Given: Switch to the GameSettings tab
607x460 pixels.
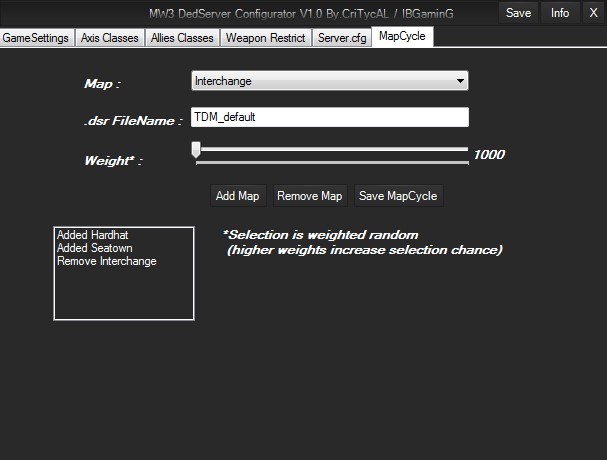Looking at the screenshot, I should click(x=36, y=38).
